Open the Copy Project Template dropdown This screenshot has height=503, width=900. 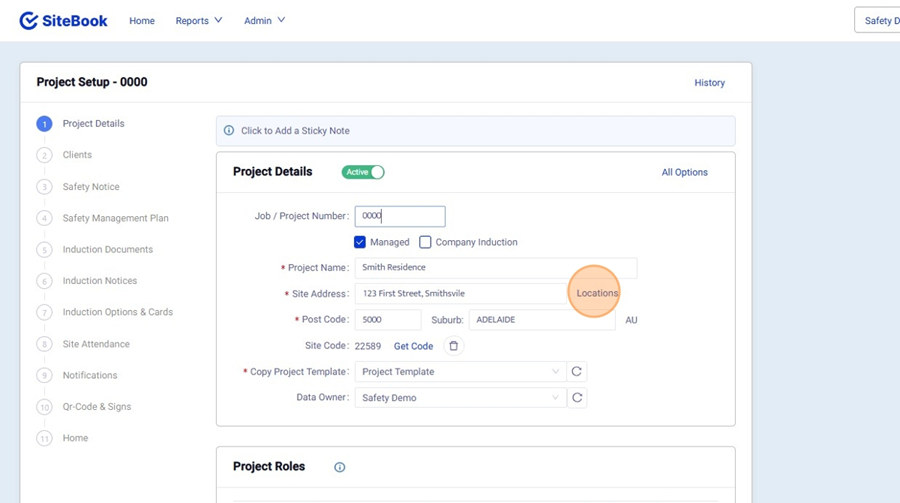point(460,372)
